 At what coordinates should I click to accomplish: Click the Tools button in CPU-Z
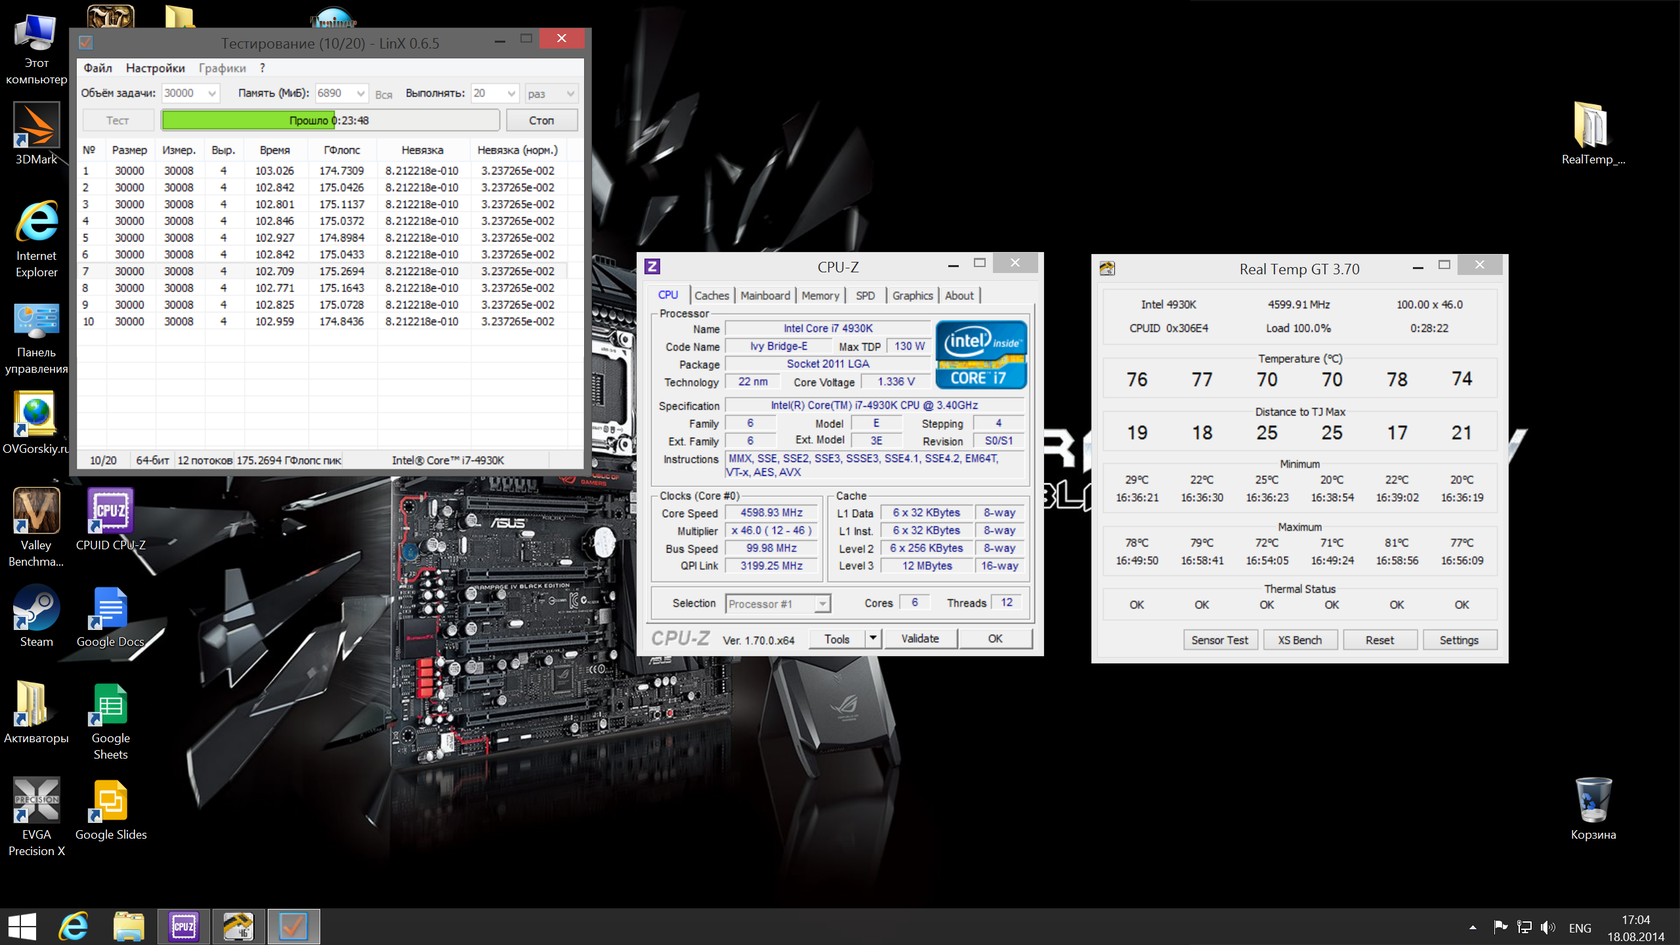pyautogui.click(x=837, y=638)
